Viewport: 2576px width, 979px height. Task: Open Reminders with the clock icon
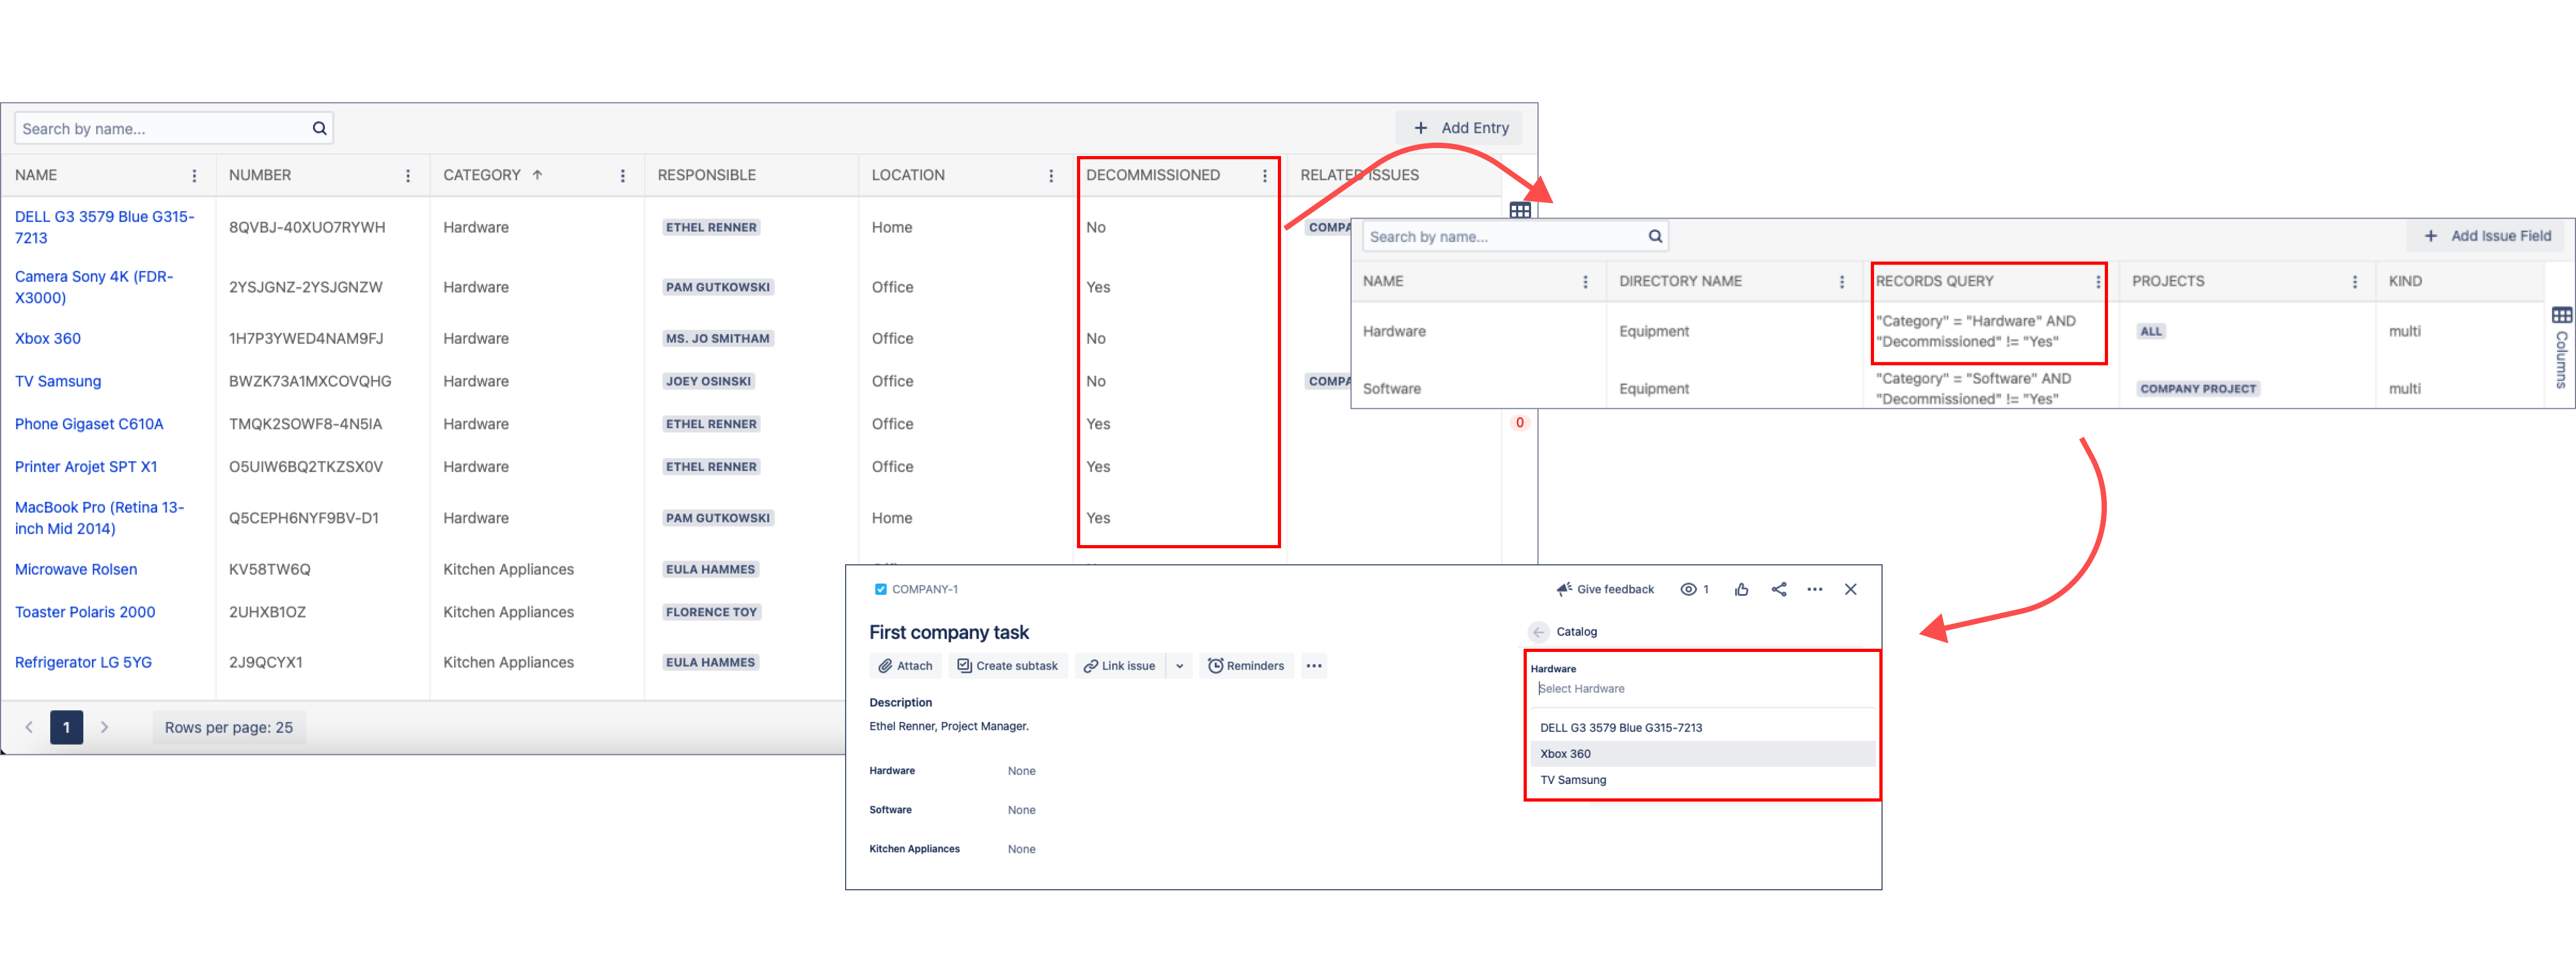click(1245, 665)
